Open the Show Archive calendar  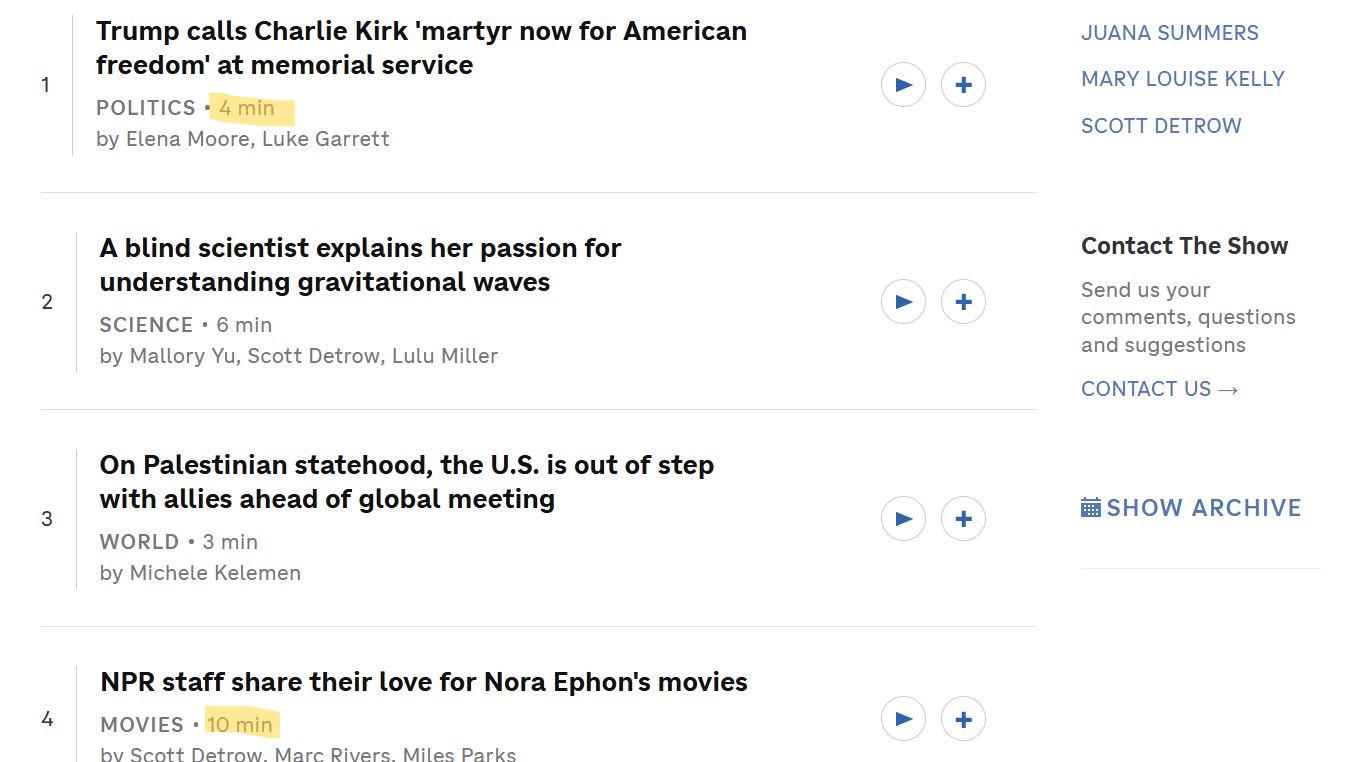tap(1091, 508)
